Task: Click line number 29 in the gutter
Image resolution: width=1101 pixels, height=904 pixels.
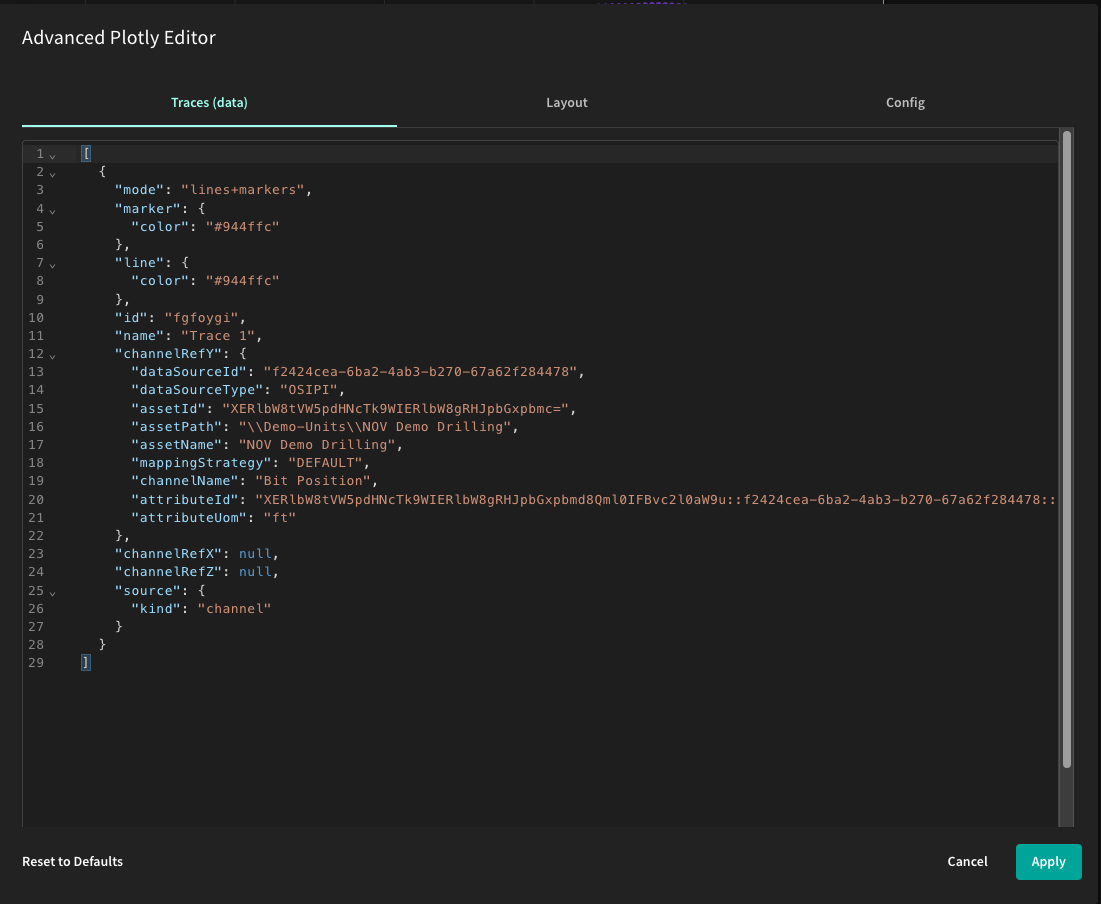Action: pos(36,662)
